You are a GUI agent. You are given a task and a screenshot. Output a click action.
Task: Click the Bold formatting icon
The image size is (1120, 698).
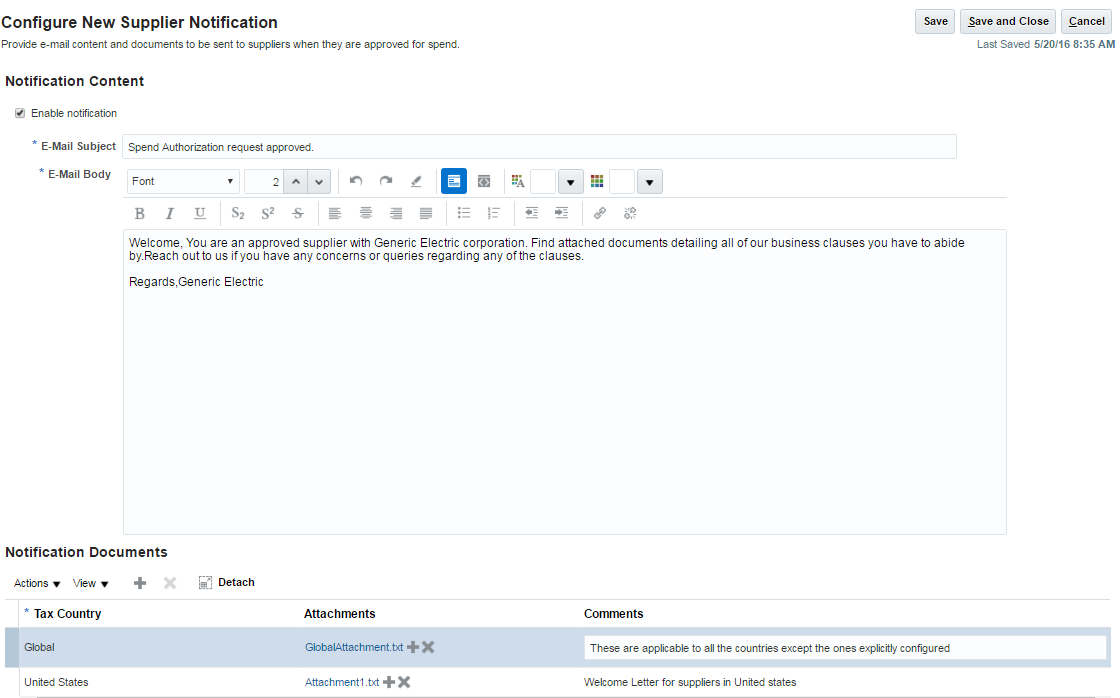[140, 213]
